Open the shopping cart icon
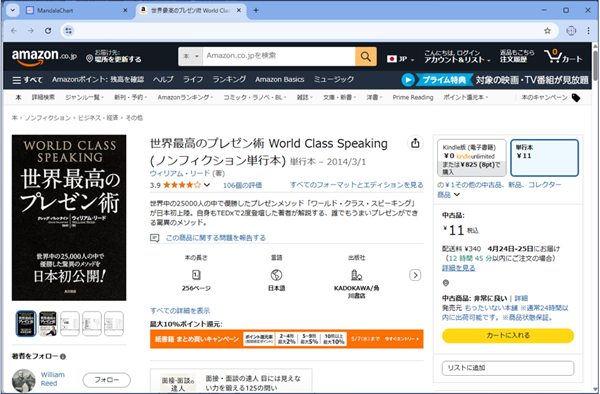Screen dimensions: 600x394 [563, 57]
